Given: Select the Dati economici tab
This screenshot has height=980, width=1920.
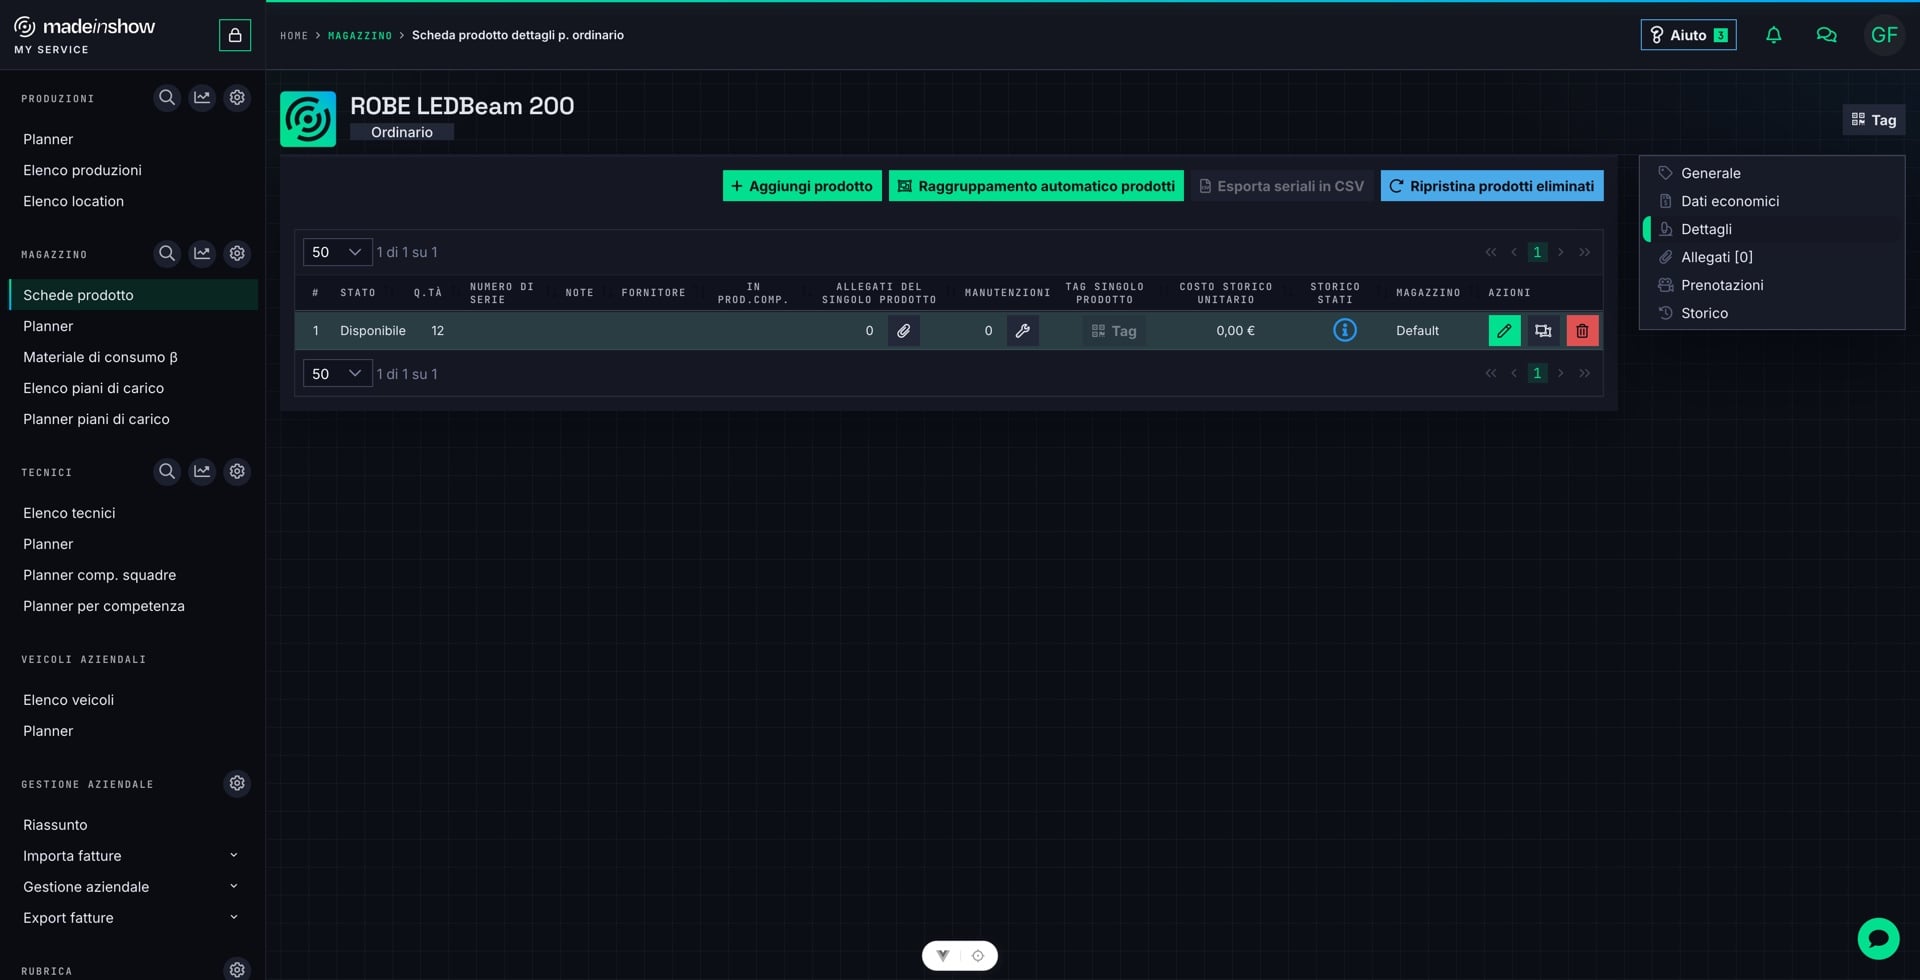Looking at the screenshot, I should coord(1772,201).
